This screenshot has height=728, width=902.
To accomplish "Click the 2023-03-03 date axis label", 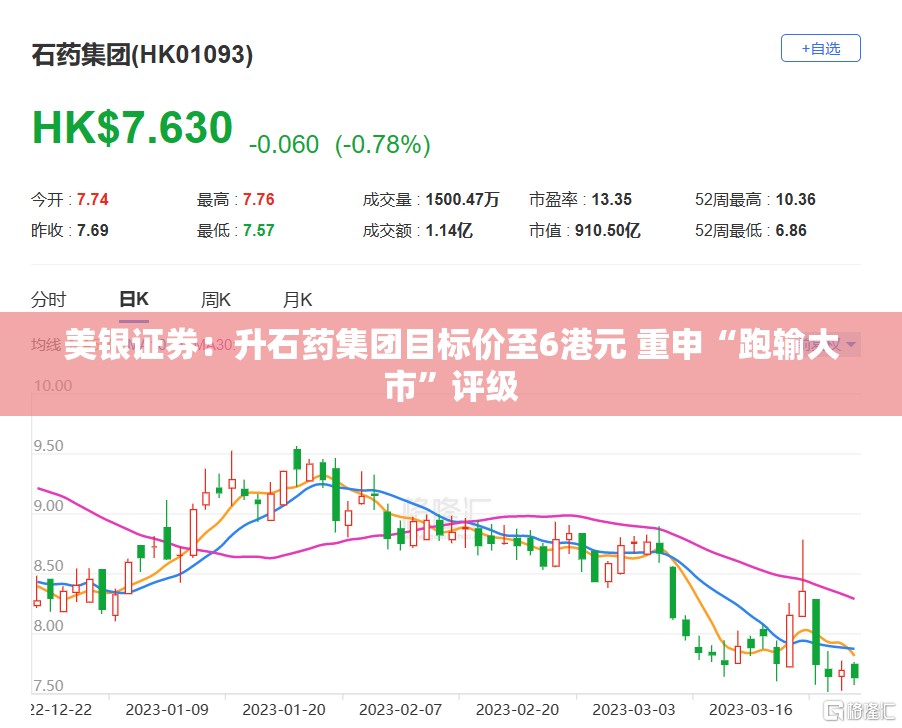I will [x=634, y=710].
